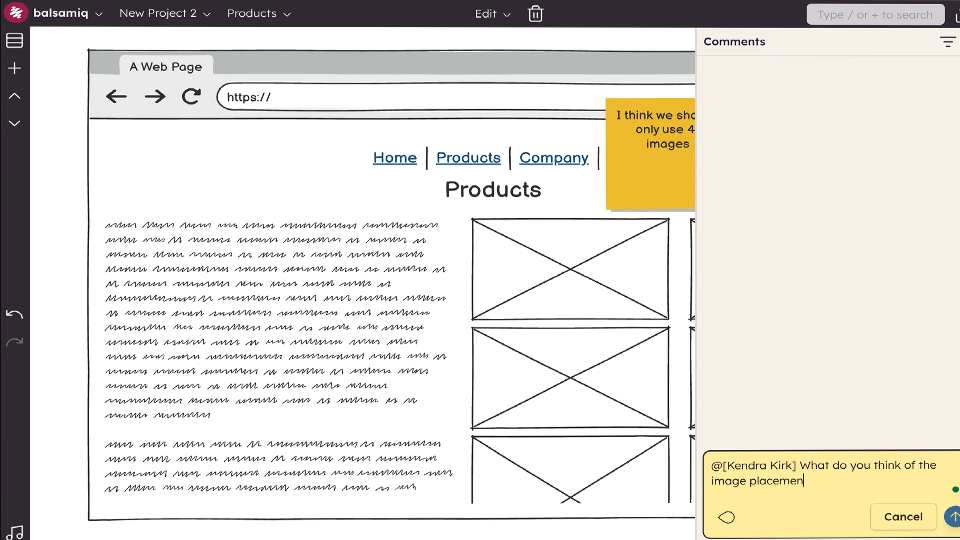Go to previous wireframe with up chevron
Screen dimensions: 960x540
(15, 96)
